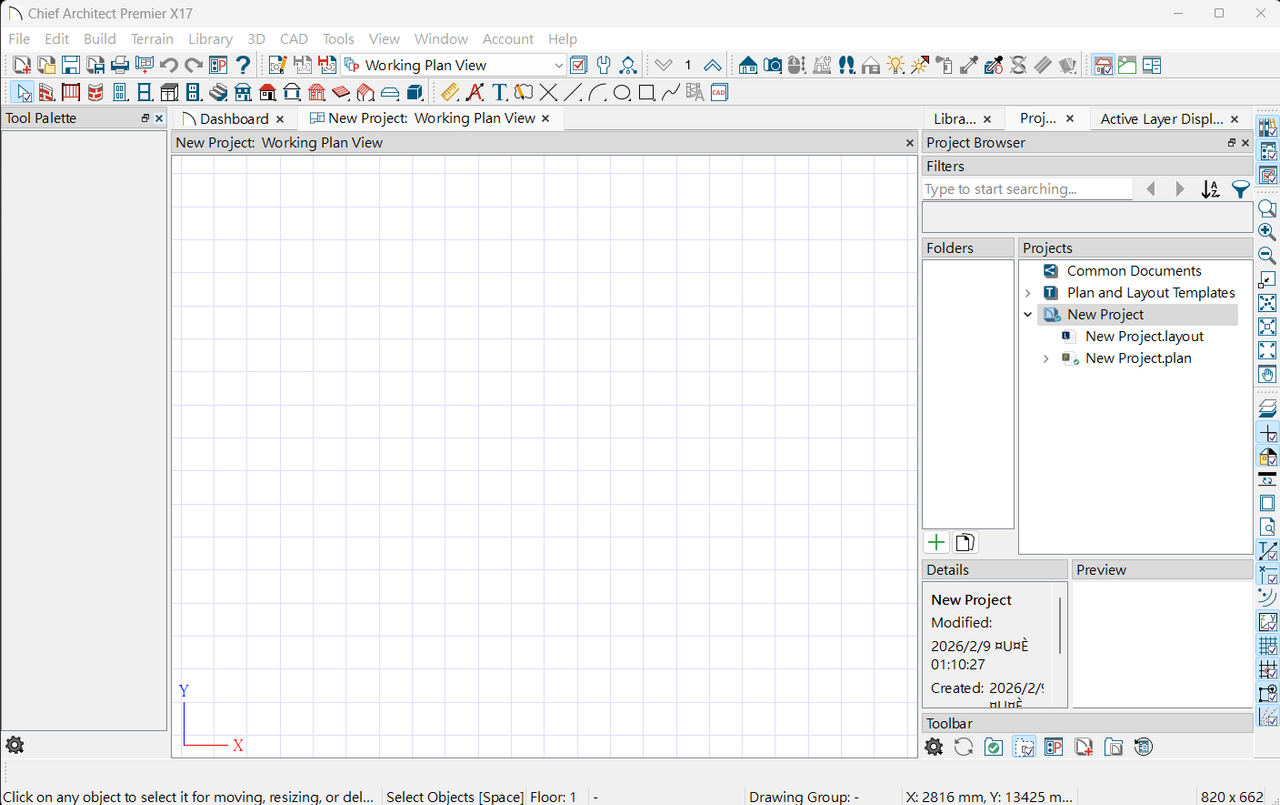Select the Text tool in toolbar
Viewport: 1280px width, 805px height.
pyautogui.click(x=499, y=93)
